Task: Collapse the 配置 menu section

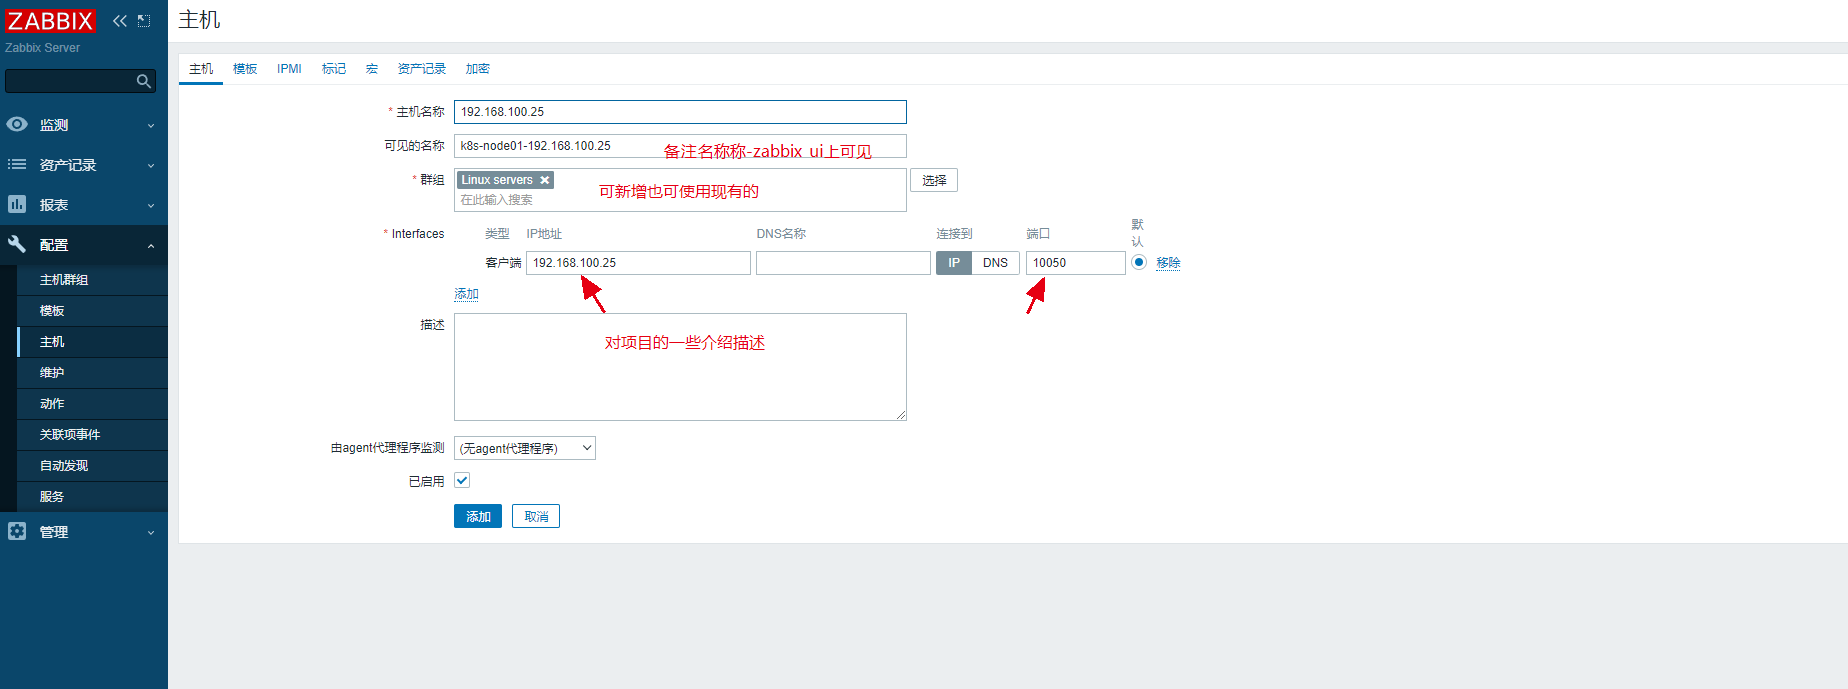Action: [x=151, y=245]
